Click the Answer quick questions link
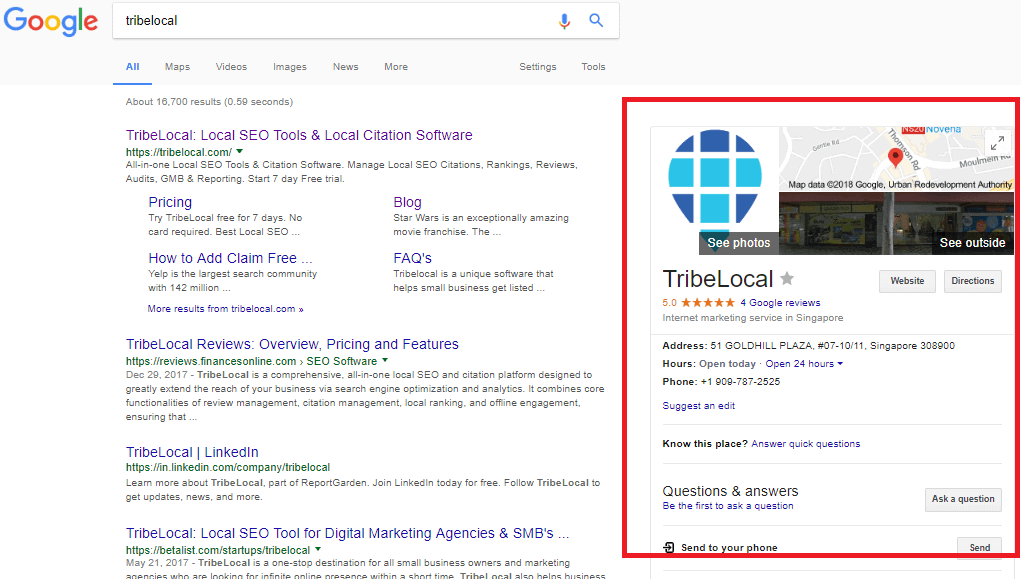Screen dimensions: 1021x579 point(805,444)
